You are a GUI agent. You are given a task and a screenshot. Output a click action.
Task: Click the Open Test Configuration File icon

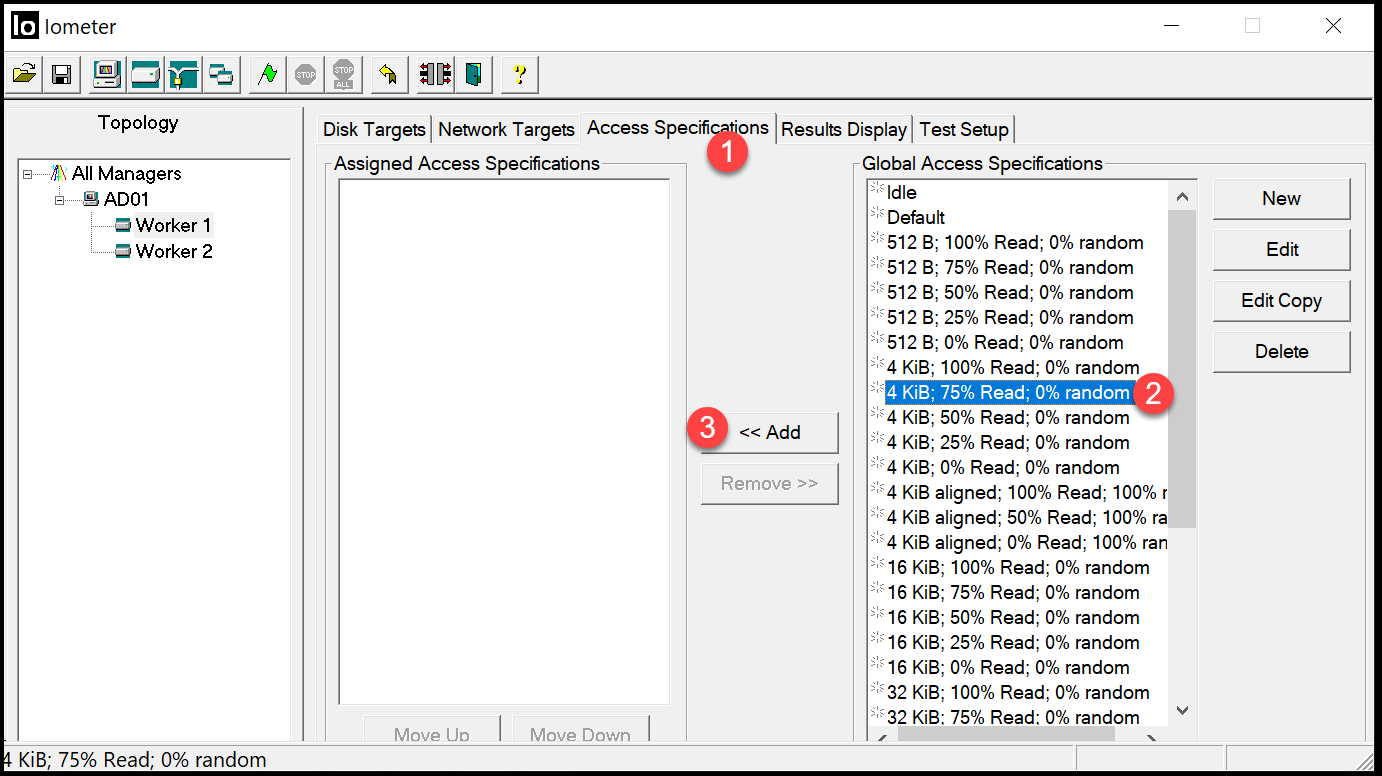(x=24, y=74)
